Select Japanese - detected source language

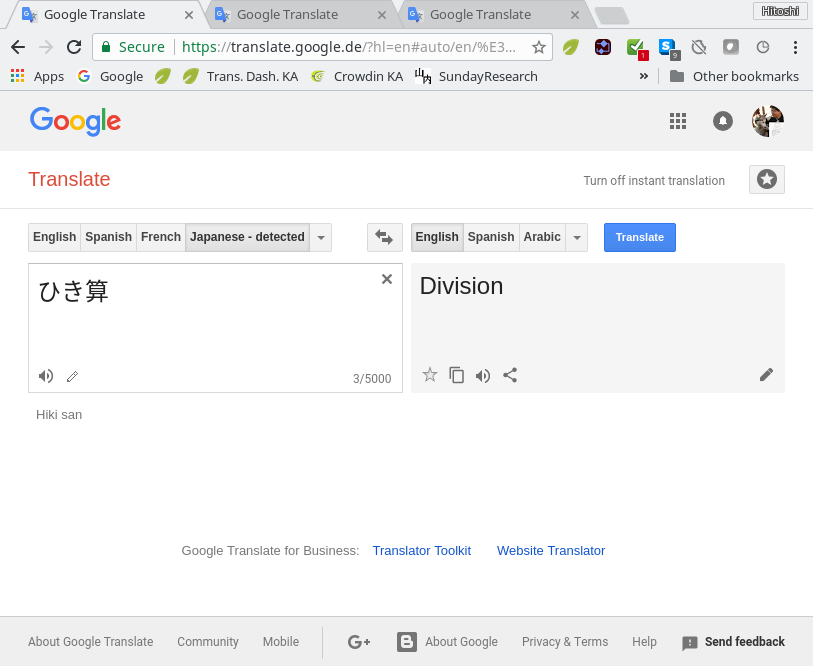[247, 237]
